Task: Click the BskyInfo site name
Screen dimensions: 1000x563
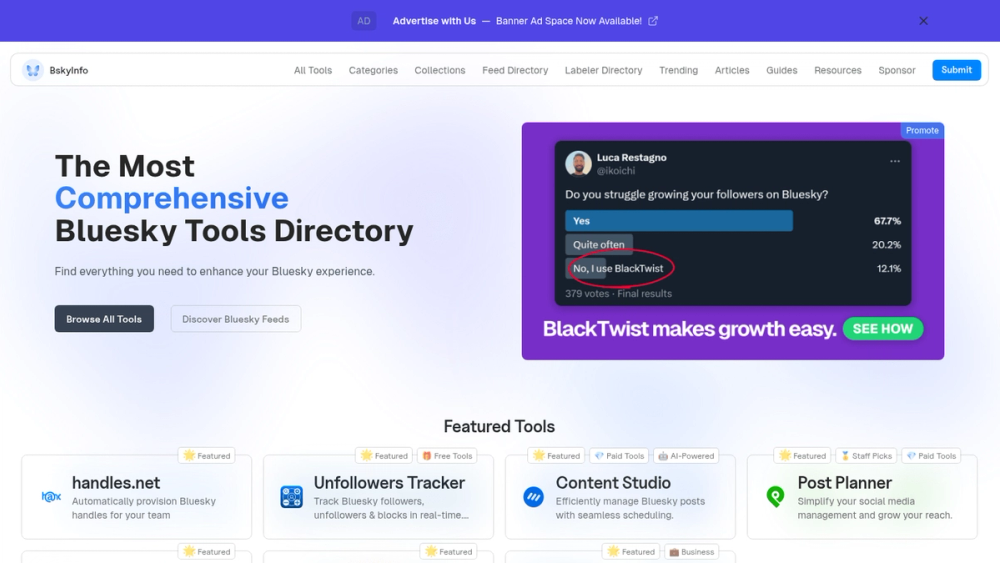Action: pyautogui.click(x=69, y=70)
